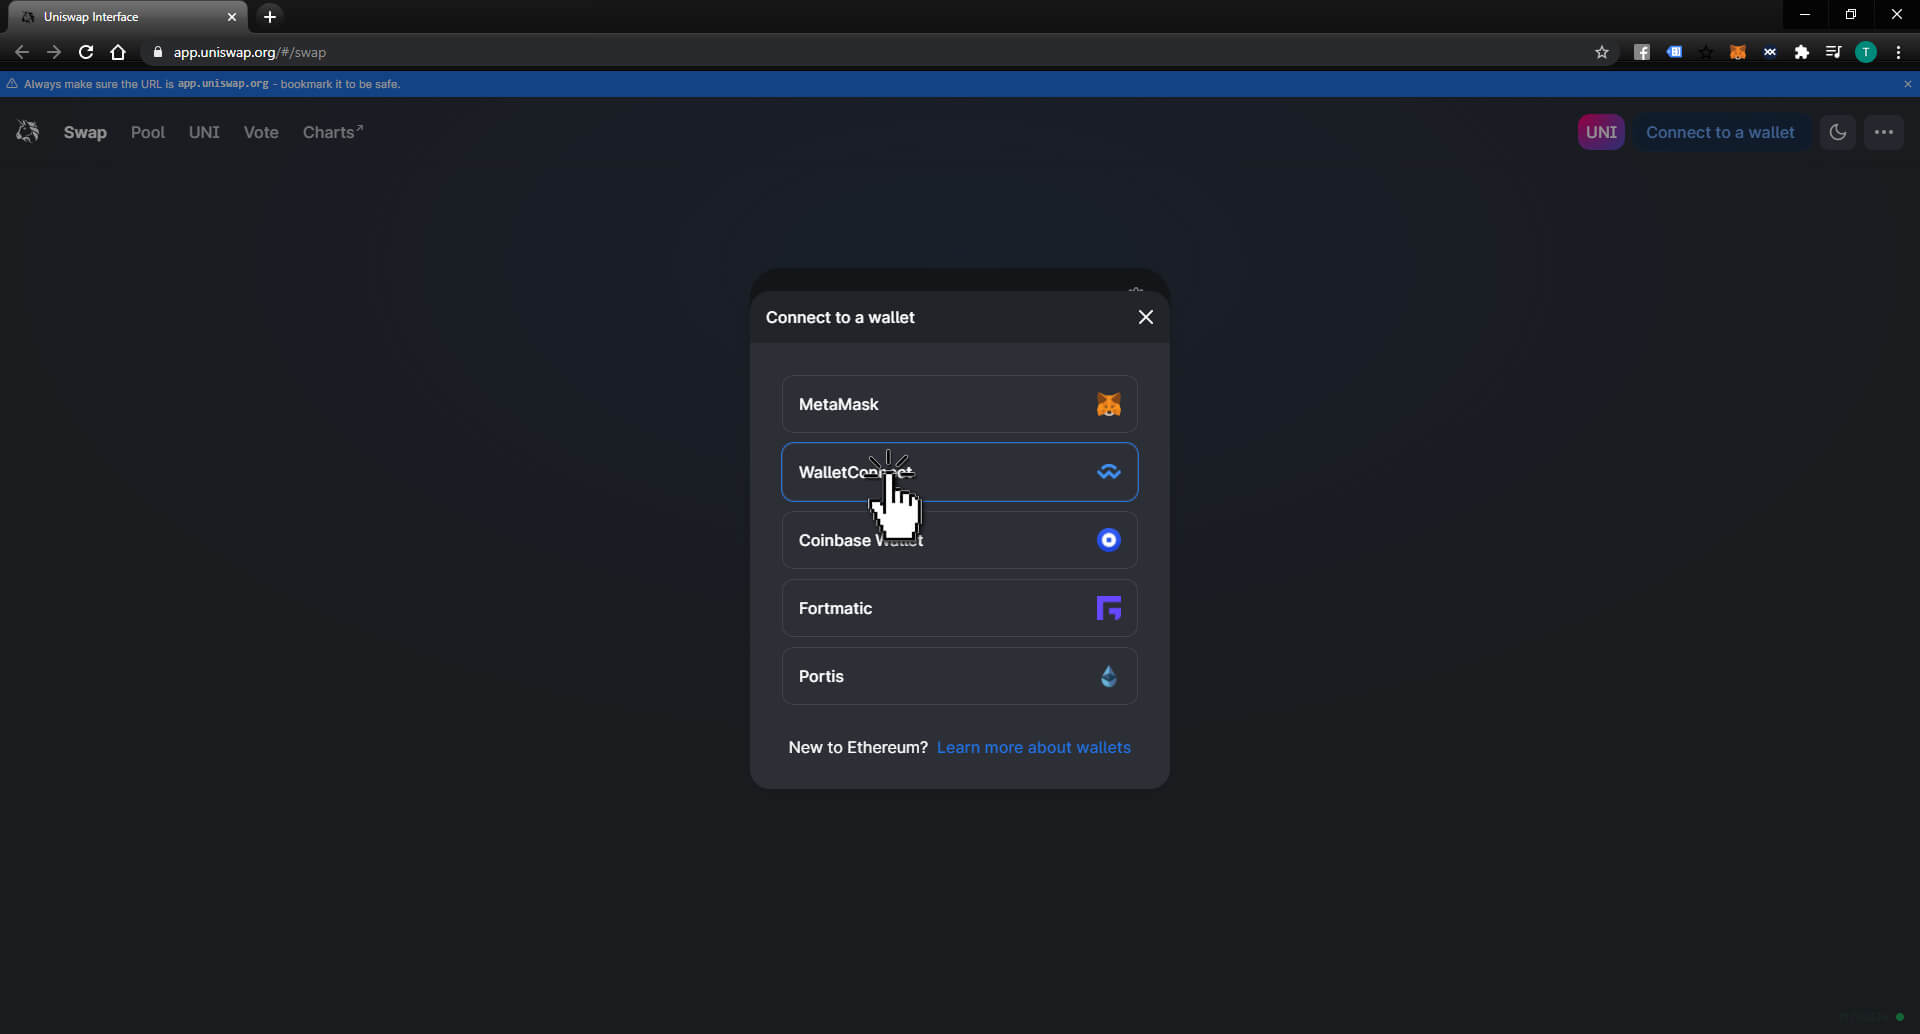The height and width of the screenshot is (1034, 1920).
Task: Click the browser forward arrow
Action: pos(54,52)
